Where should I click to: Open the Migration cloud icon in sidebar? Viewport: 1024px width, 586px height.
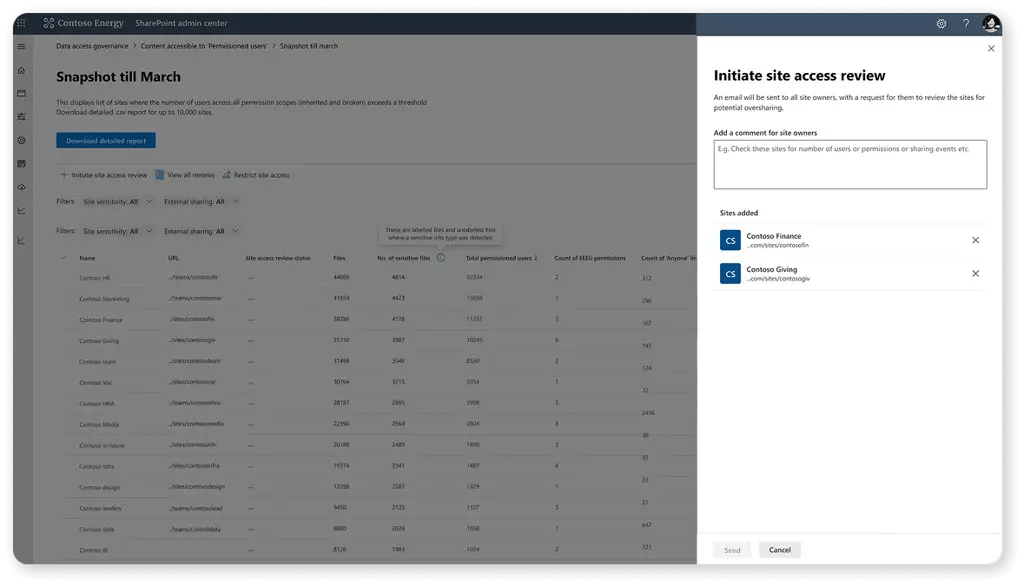tap(22, 187)
